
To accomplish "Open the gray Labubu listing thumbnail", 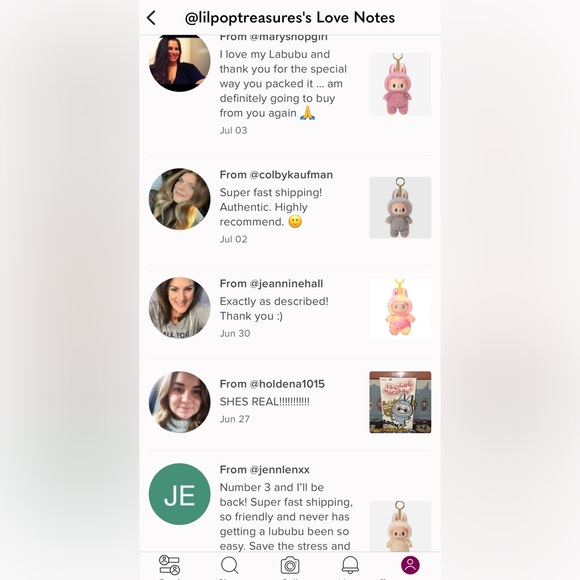I will [400, 208].
